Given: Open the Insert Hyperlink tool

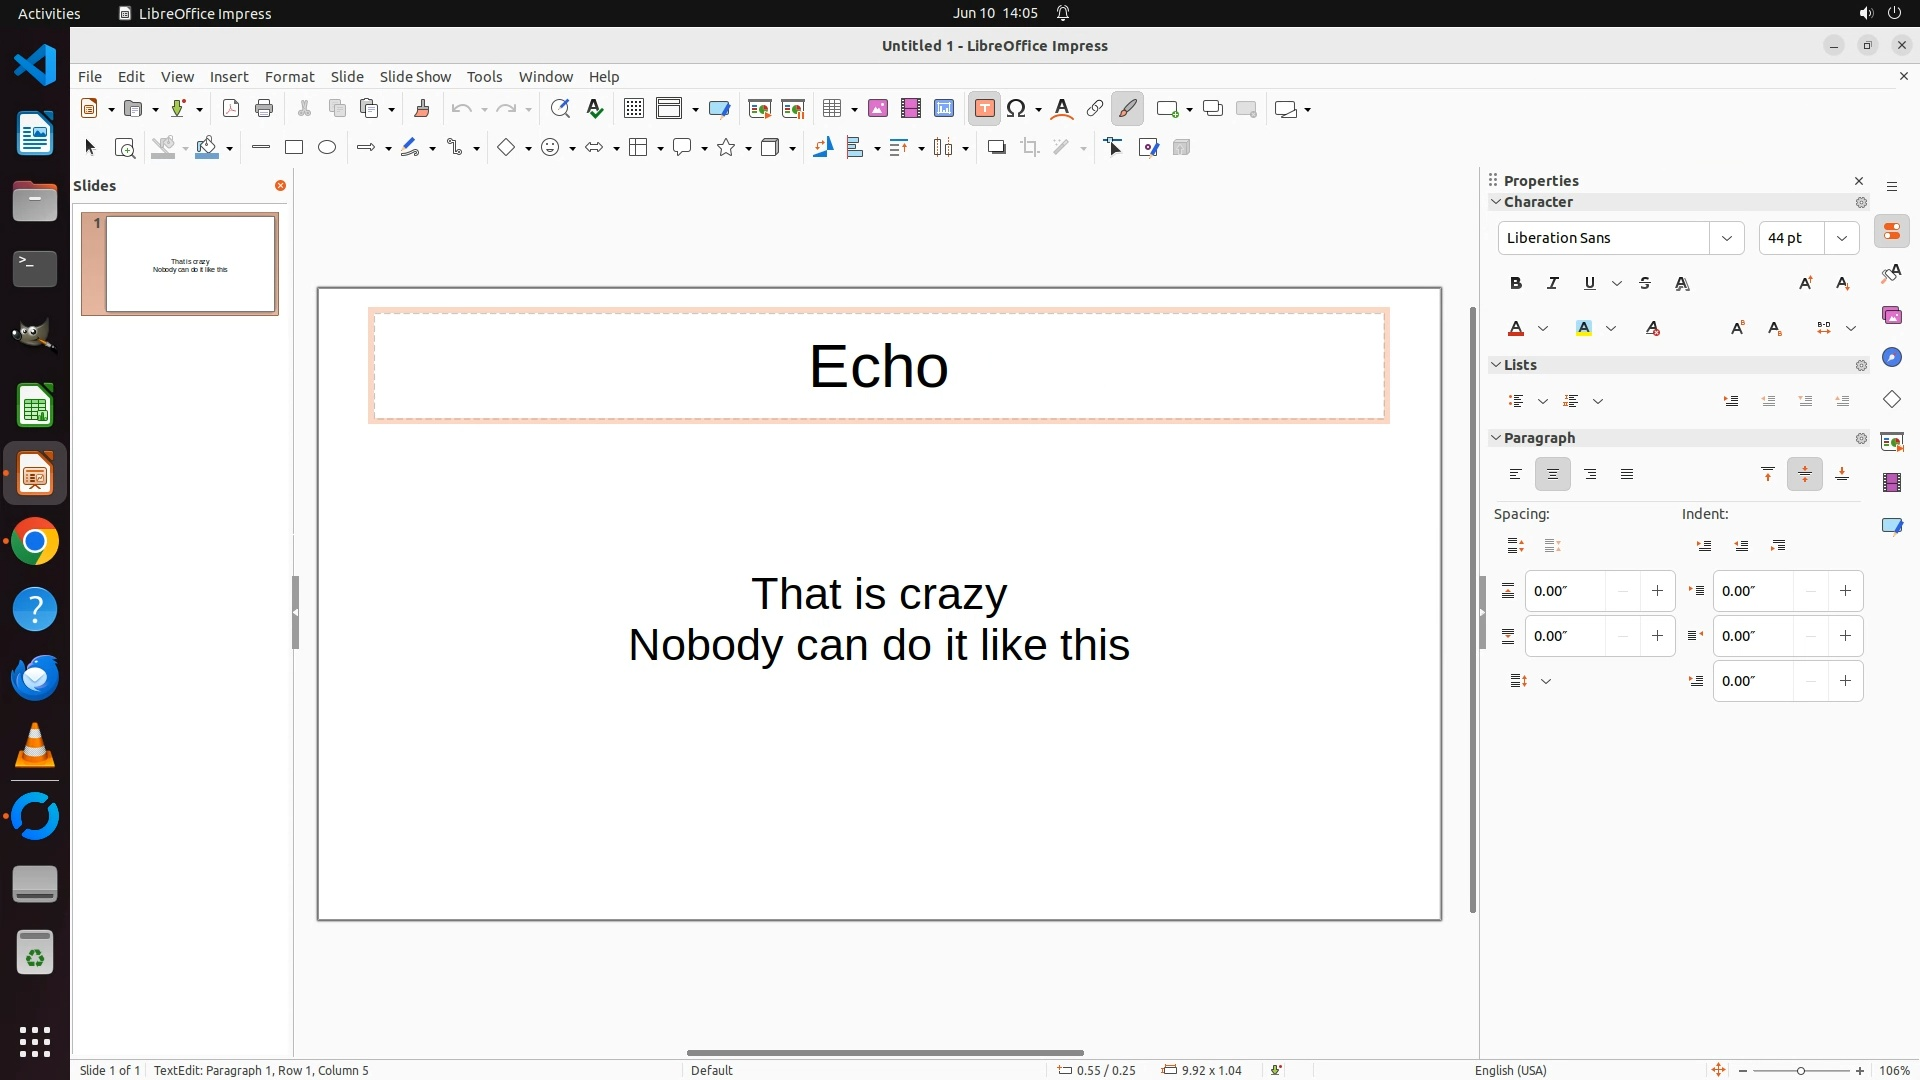Looking at the screenshot, I should point(1094,109).
